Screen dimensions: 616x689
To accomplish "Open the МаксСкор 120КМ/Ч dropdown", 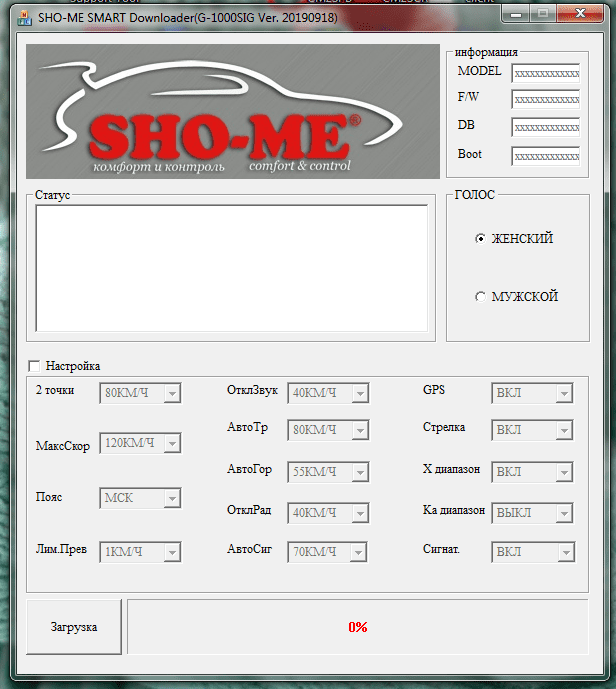I will point(140,443).
